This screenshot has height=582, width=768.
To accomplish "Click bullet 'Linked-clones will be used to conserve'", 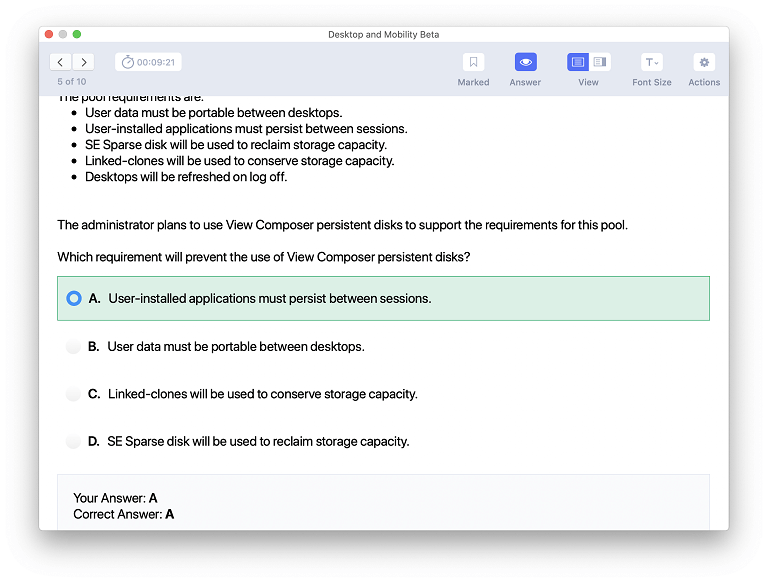I will point(240,161).
